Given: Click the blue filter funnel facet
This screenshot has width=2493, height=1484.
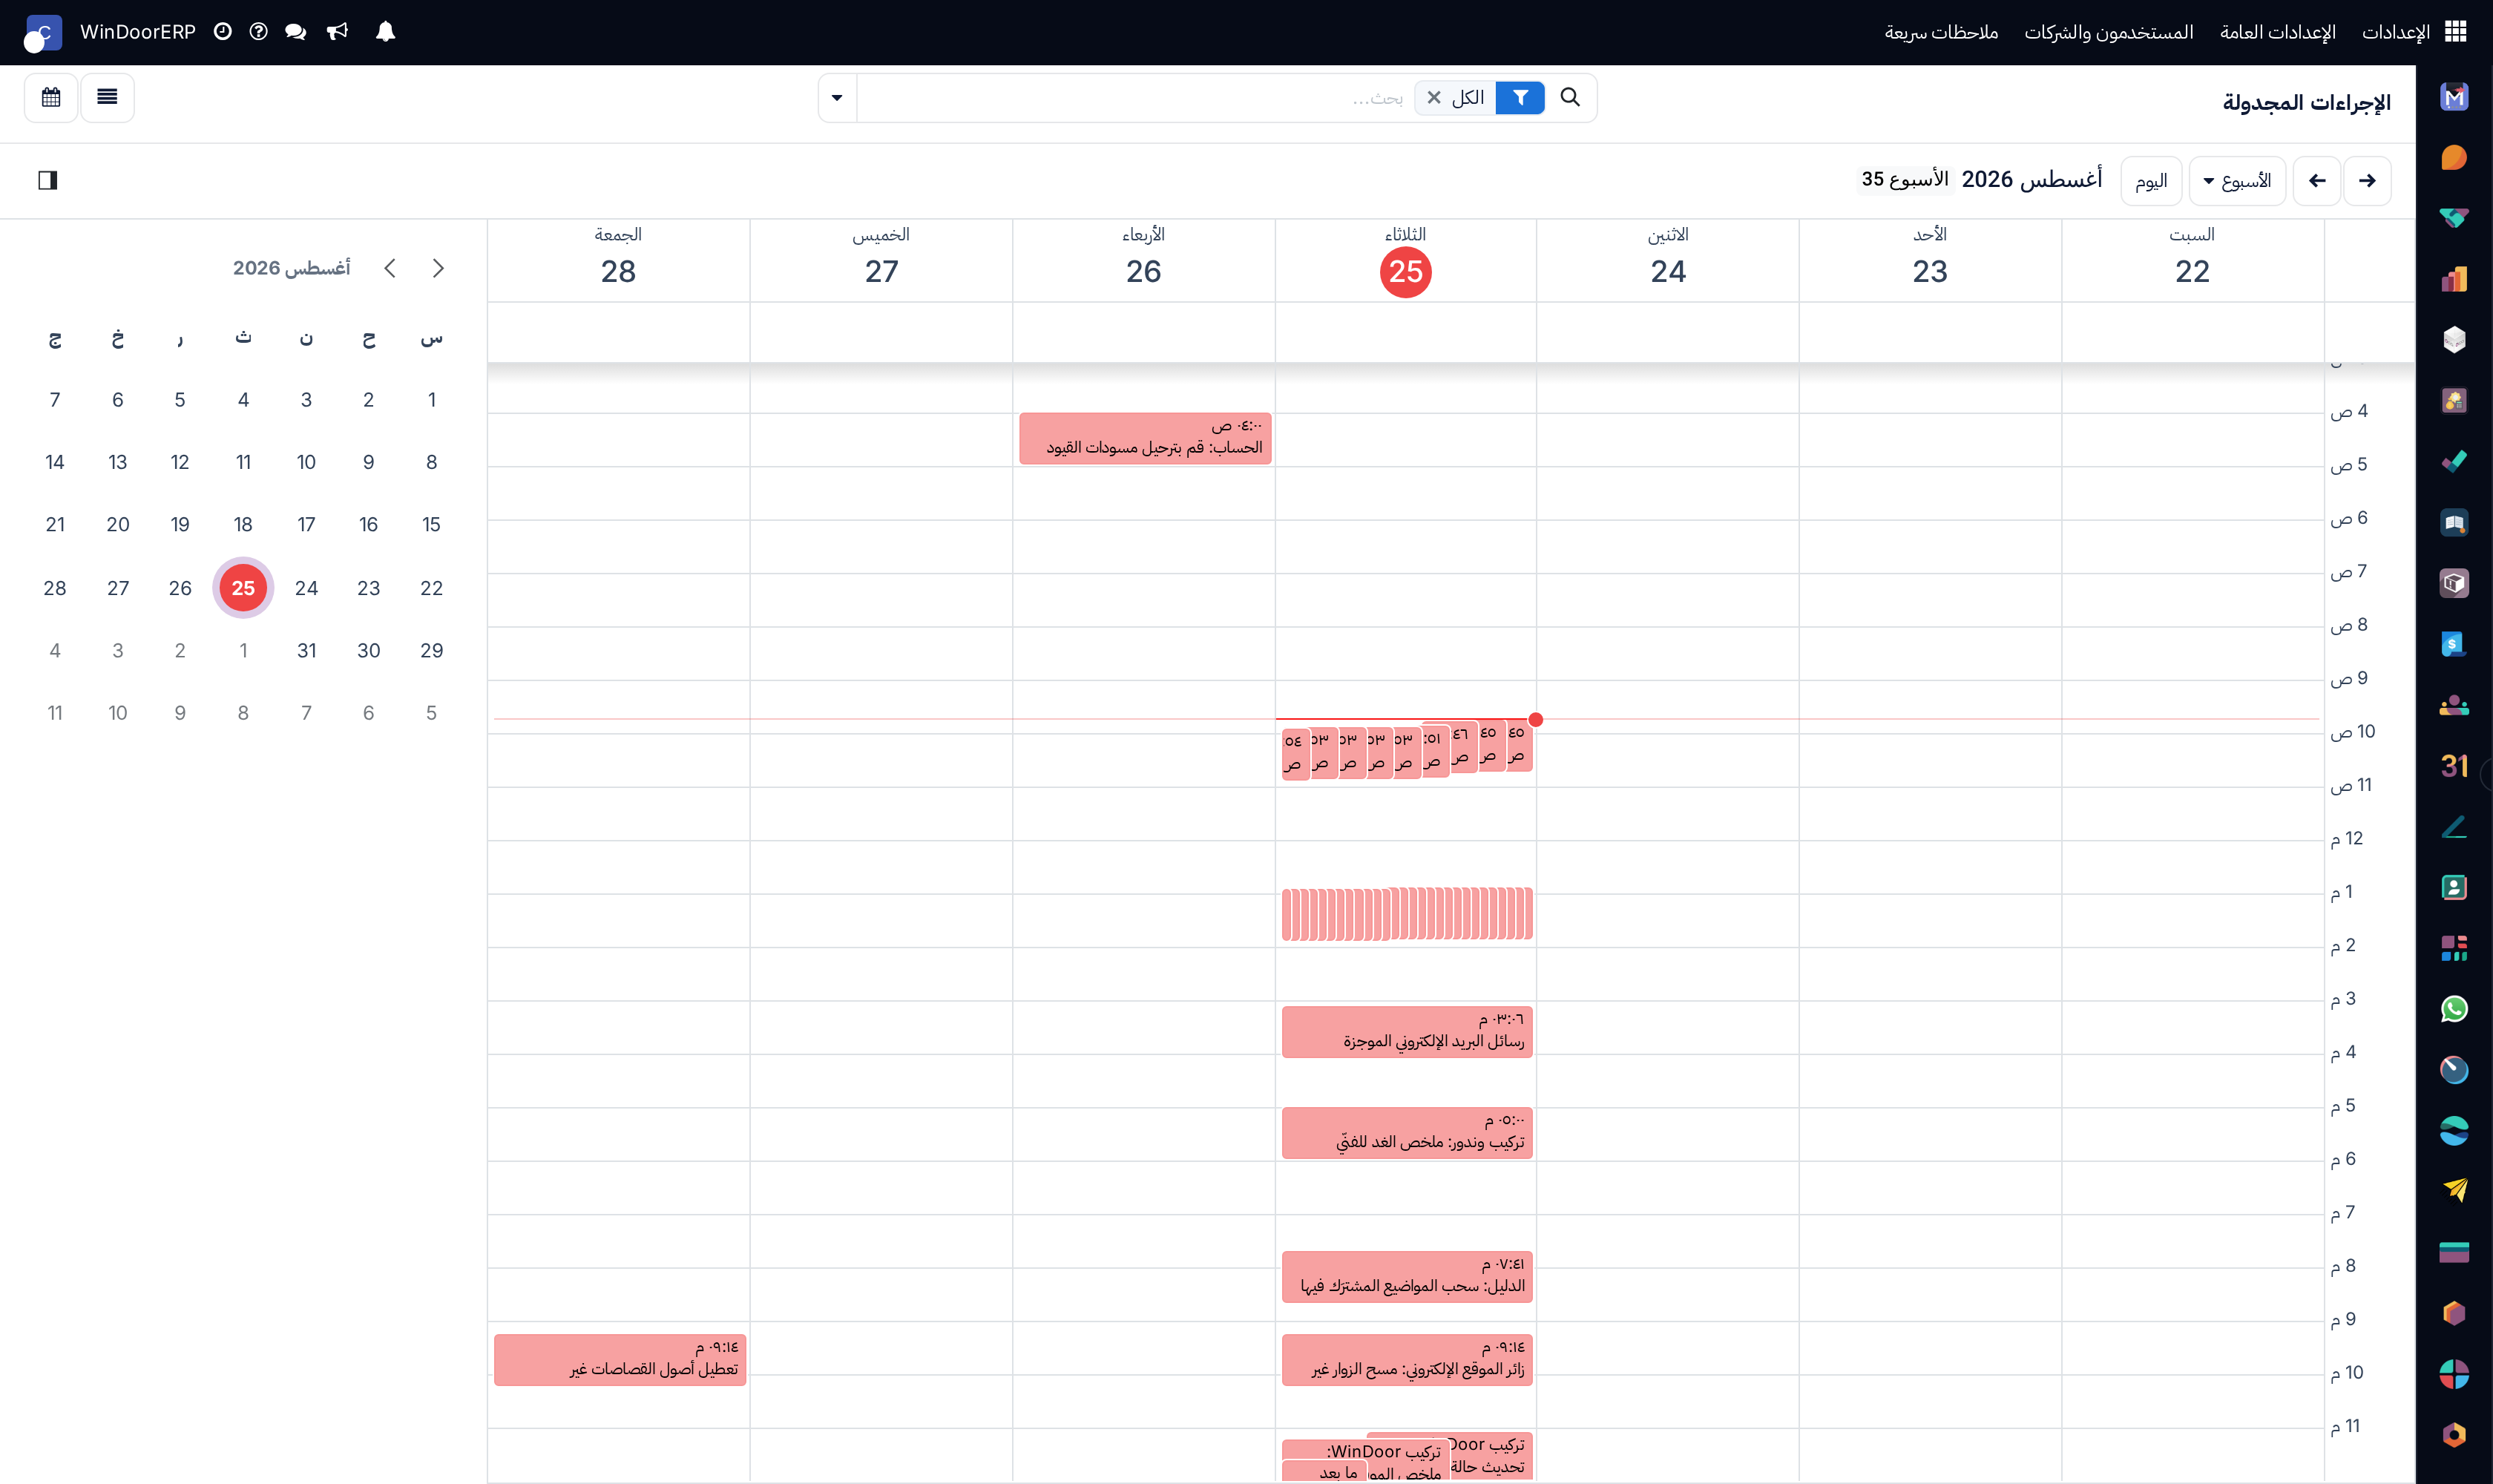Looking at the screenshot, I should pyautogui.click(x=1520, y=97).
